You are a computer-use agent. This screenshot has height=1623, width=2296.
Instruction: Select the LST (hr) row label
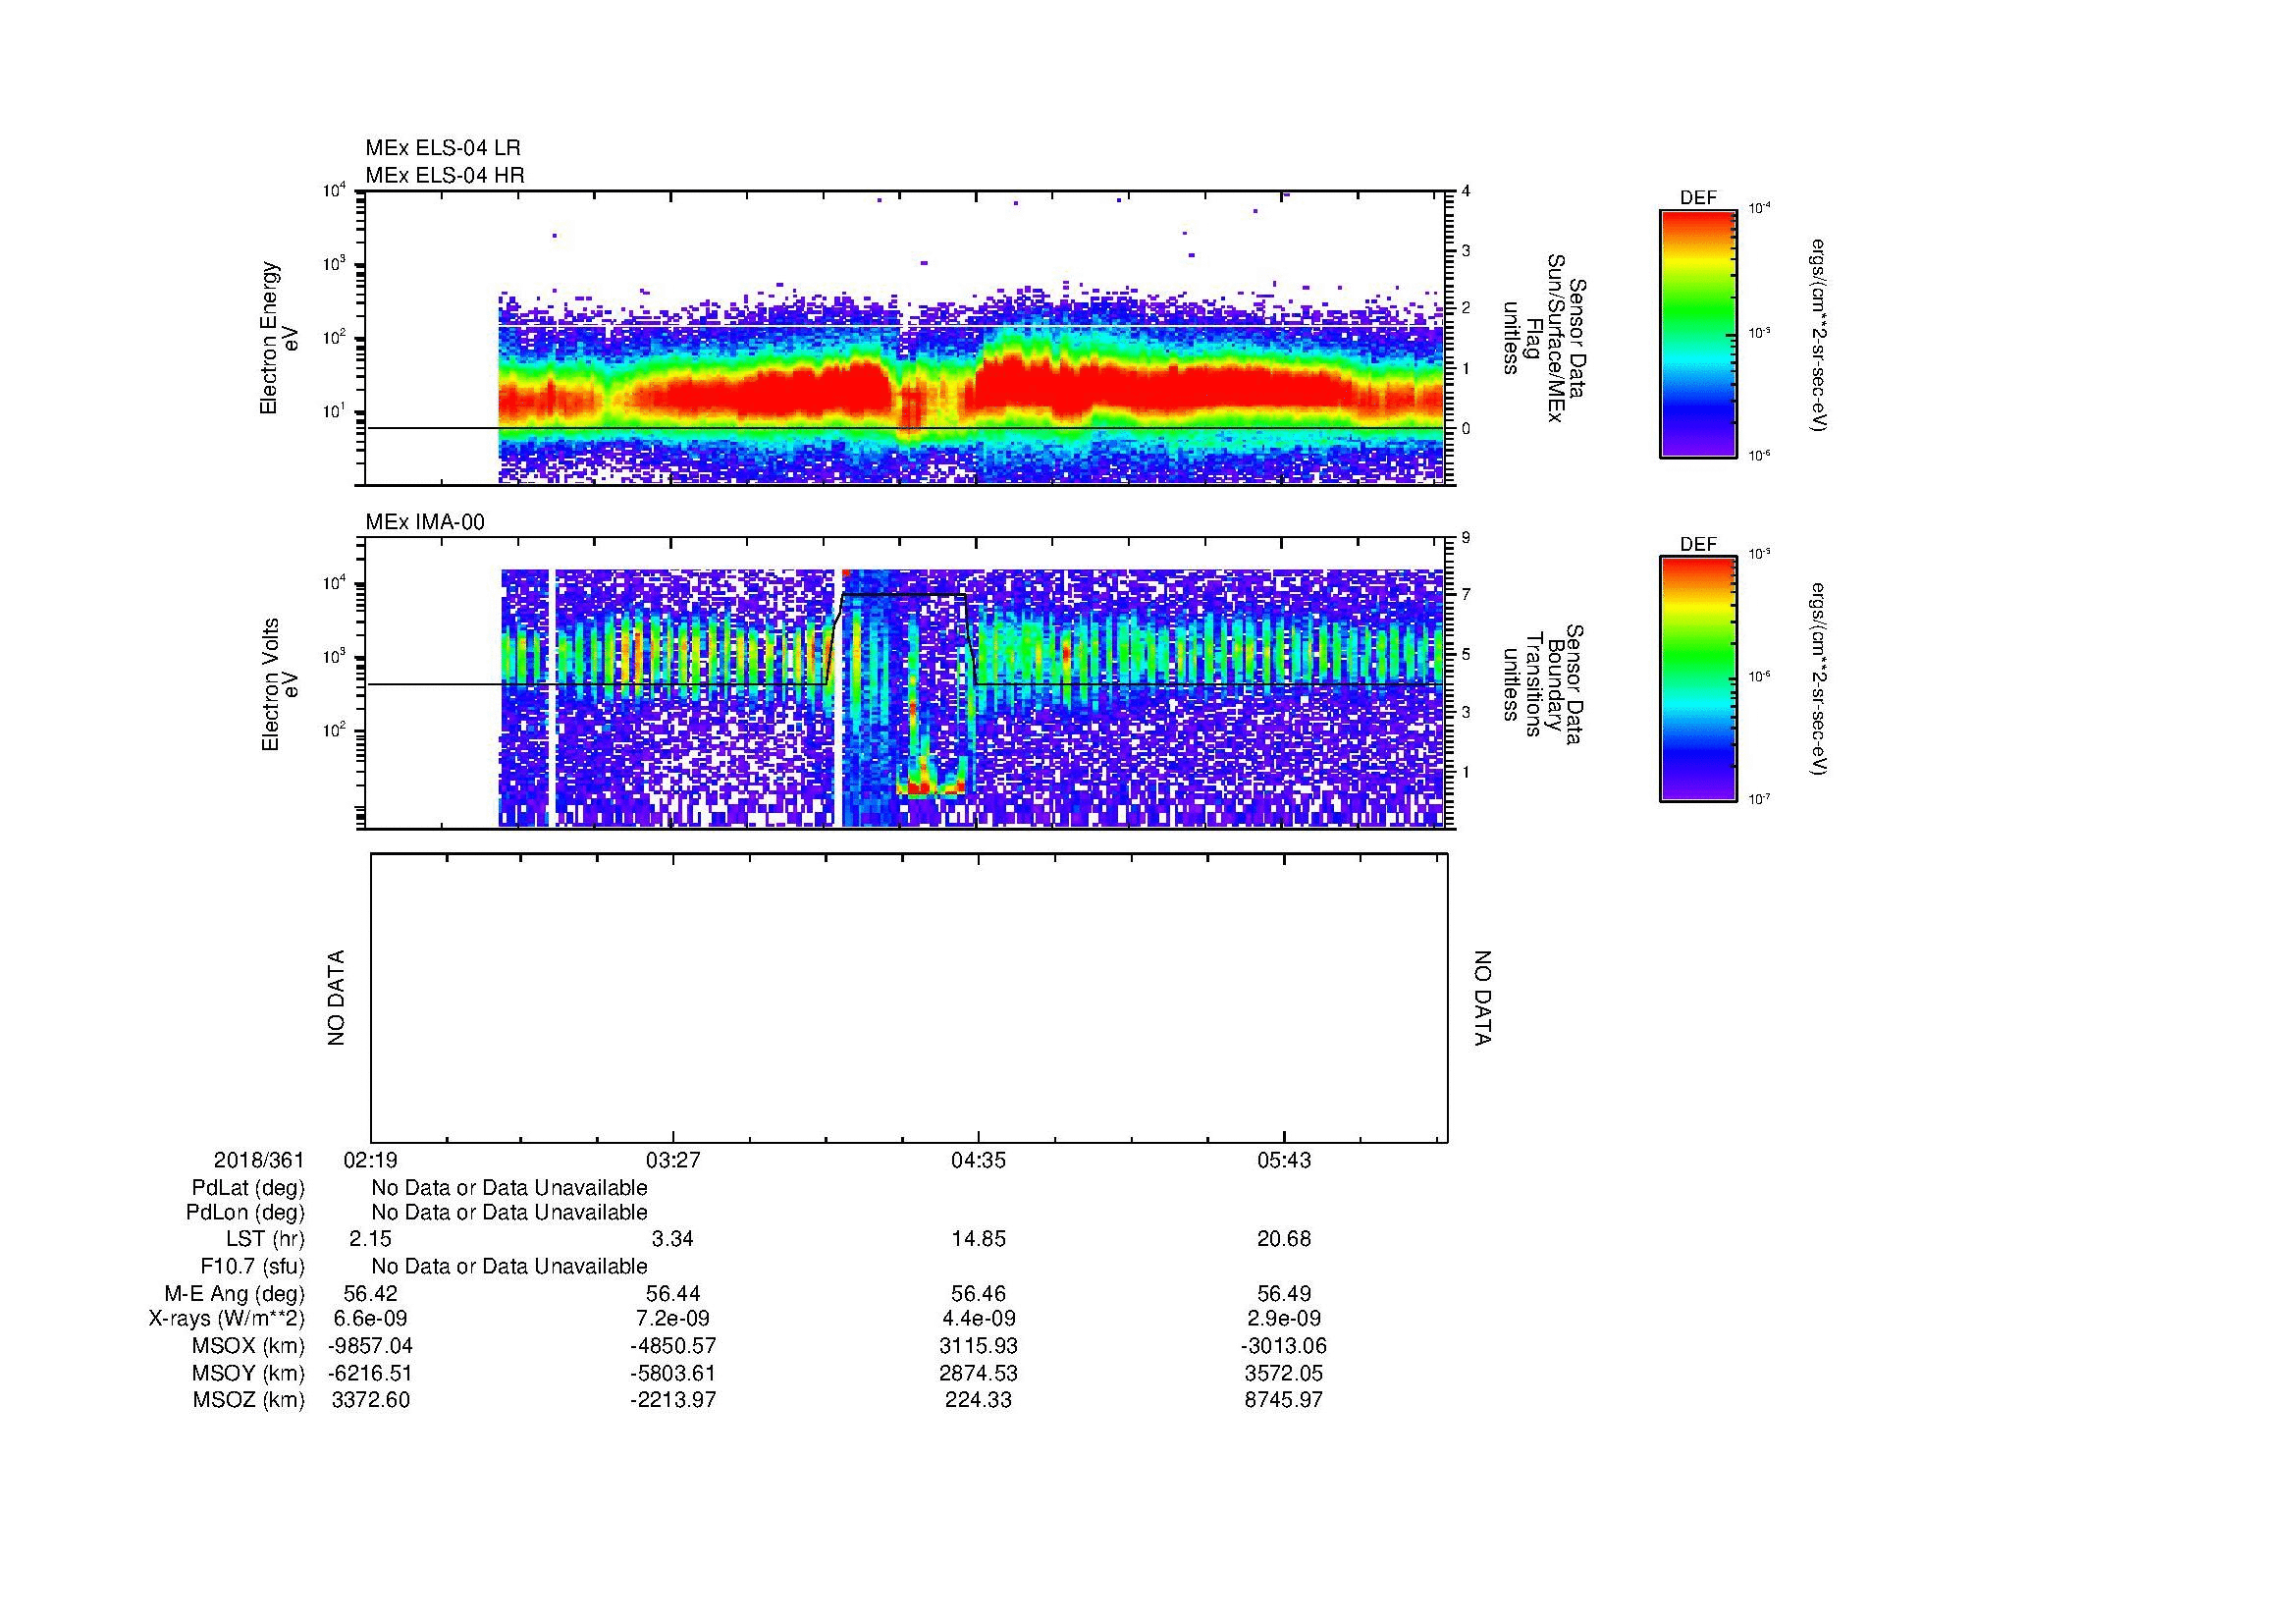point(265,1240)
